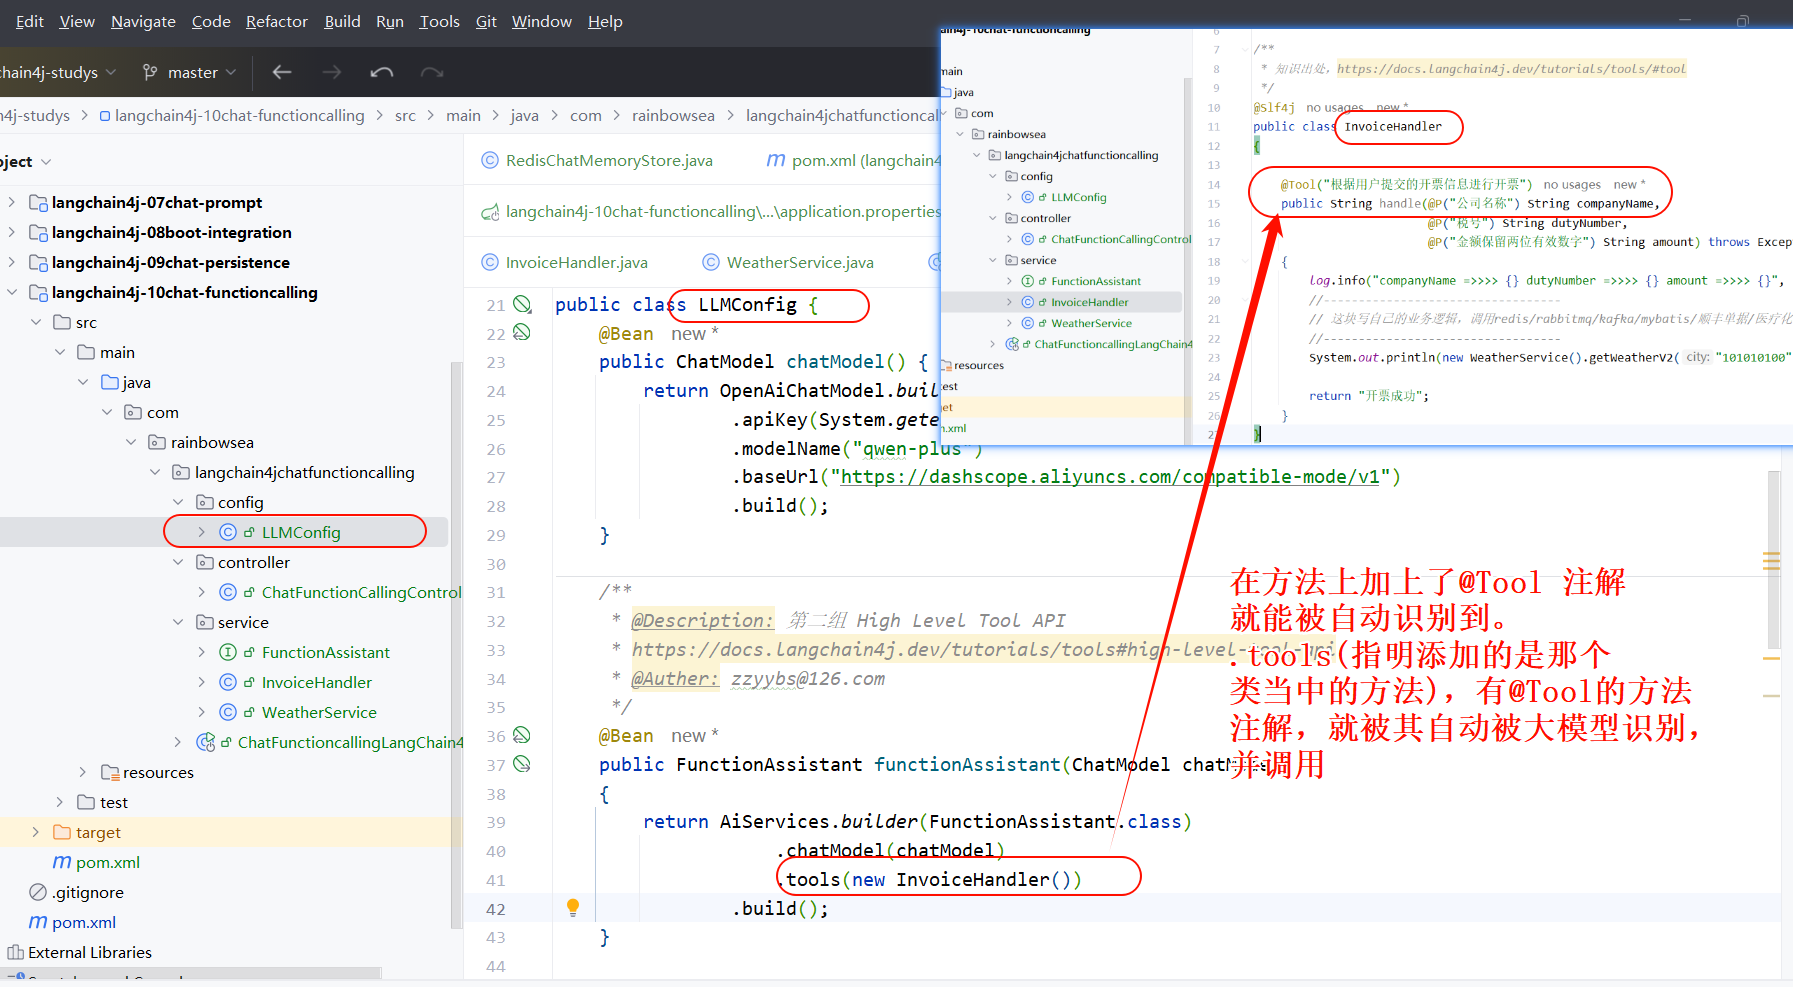Collapse the langchain4j-10chat-functioncalling module

[12, 292]
